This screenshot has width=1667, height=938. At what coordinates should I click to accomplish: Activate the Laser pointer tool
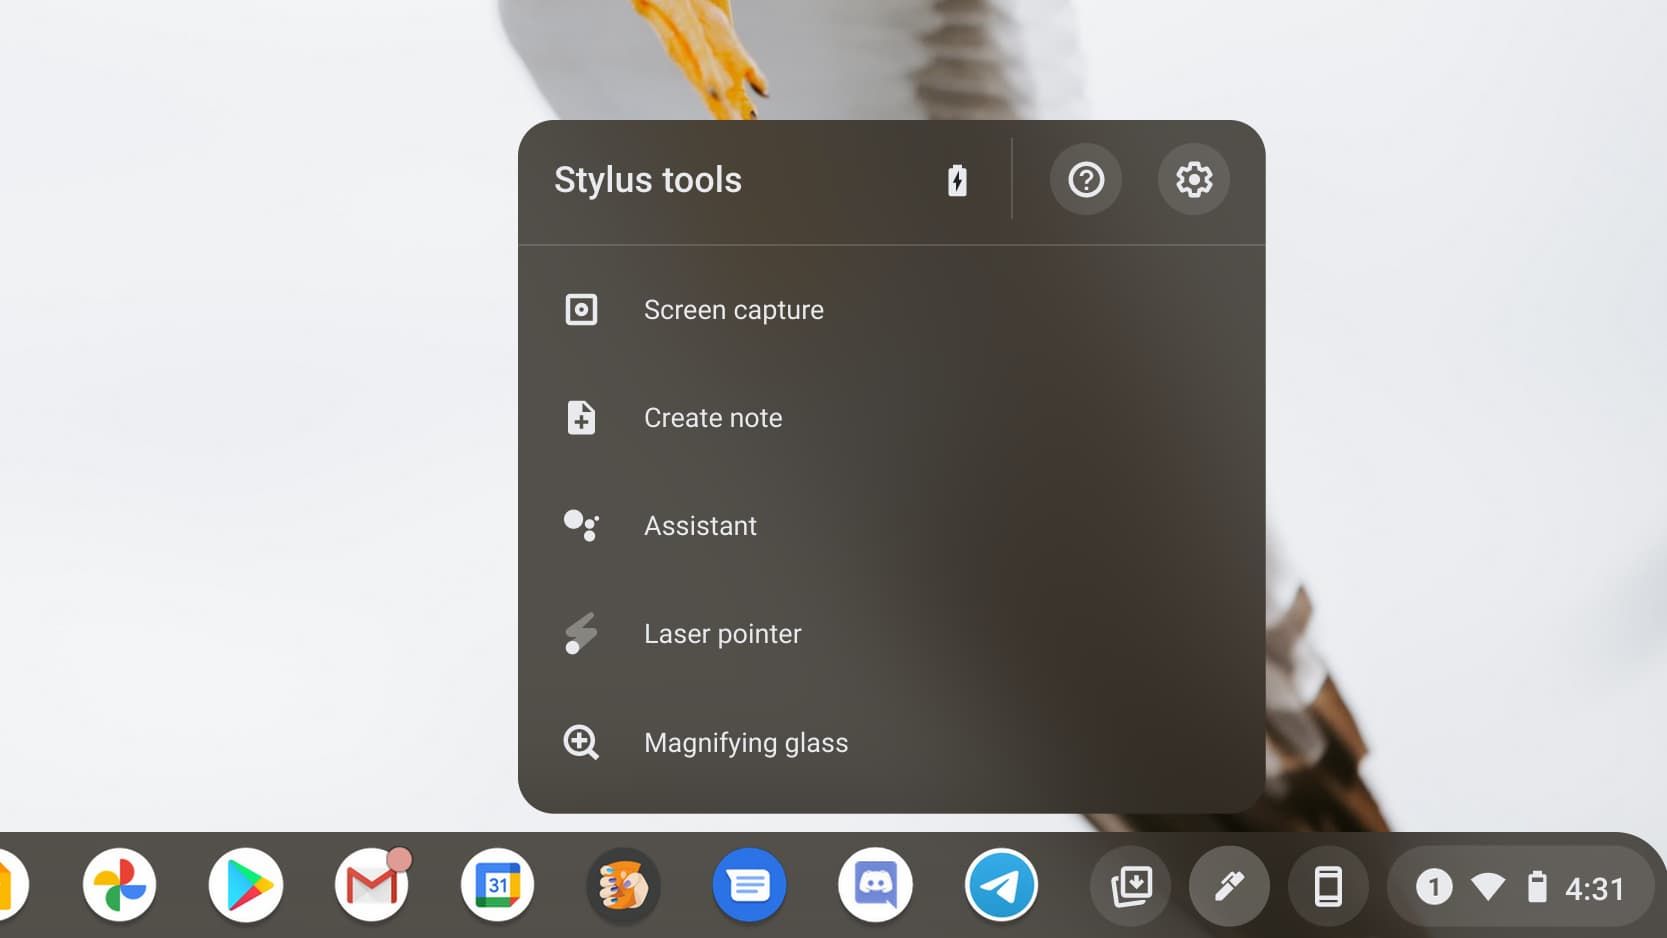722,633
